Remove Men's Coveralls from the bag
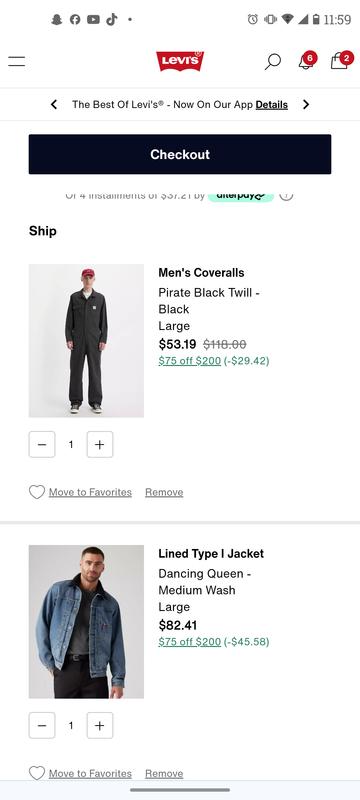This screenshot has height=800, width=360. pyautogui.click(x=164, y=492)
